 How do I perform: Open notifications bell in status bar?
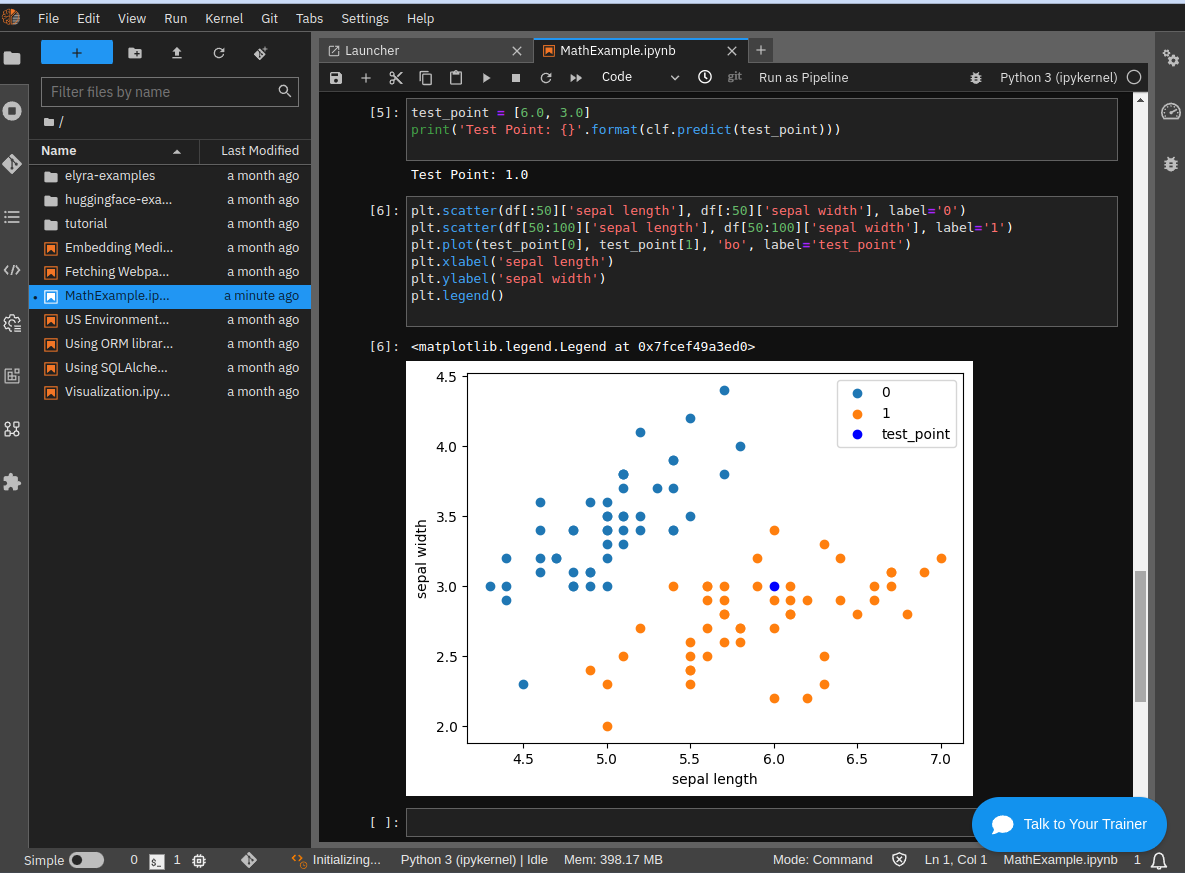[1158, 860]
